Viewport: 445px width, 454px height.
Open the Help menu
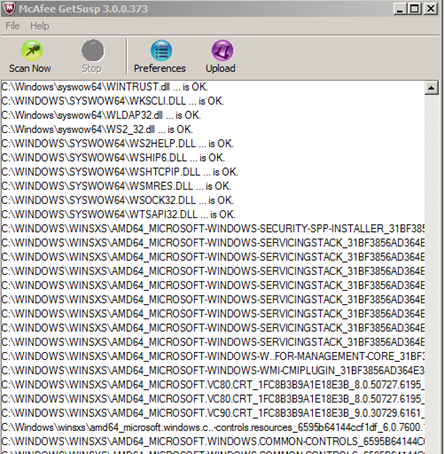pyautogui.click(x=40, y=26)
